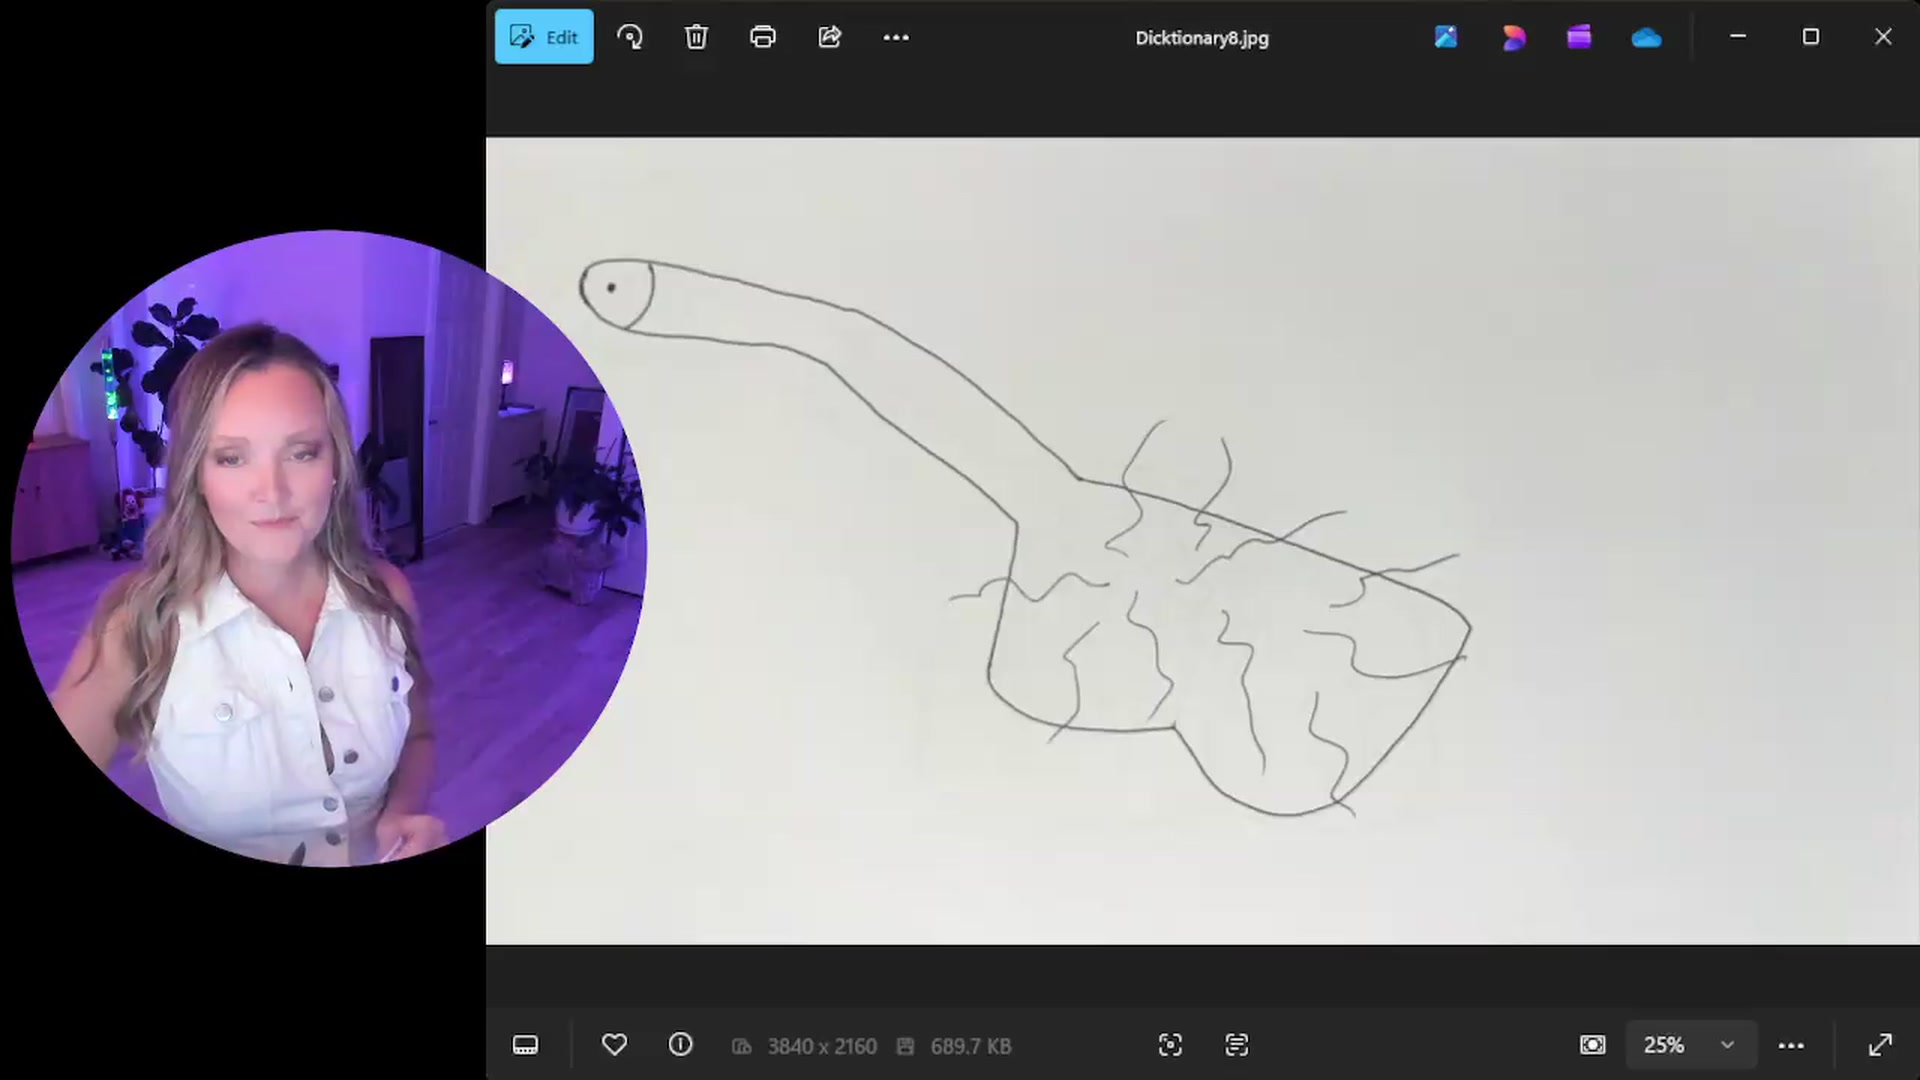Scan text in image icon
Viewport: 1920px width, 1080px height.
(1237, 1045)
